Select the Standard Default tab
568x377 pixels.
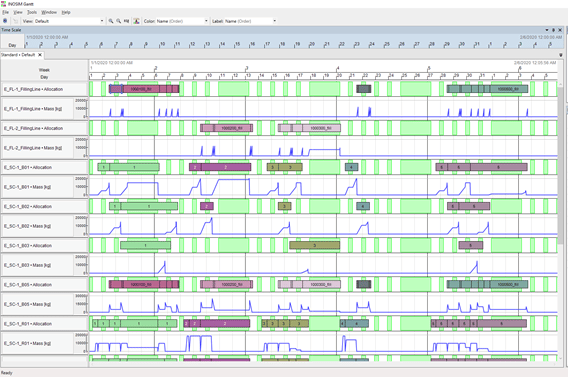tap(18, 55)
